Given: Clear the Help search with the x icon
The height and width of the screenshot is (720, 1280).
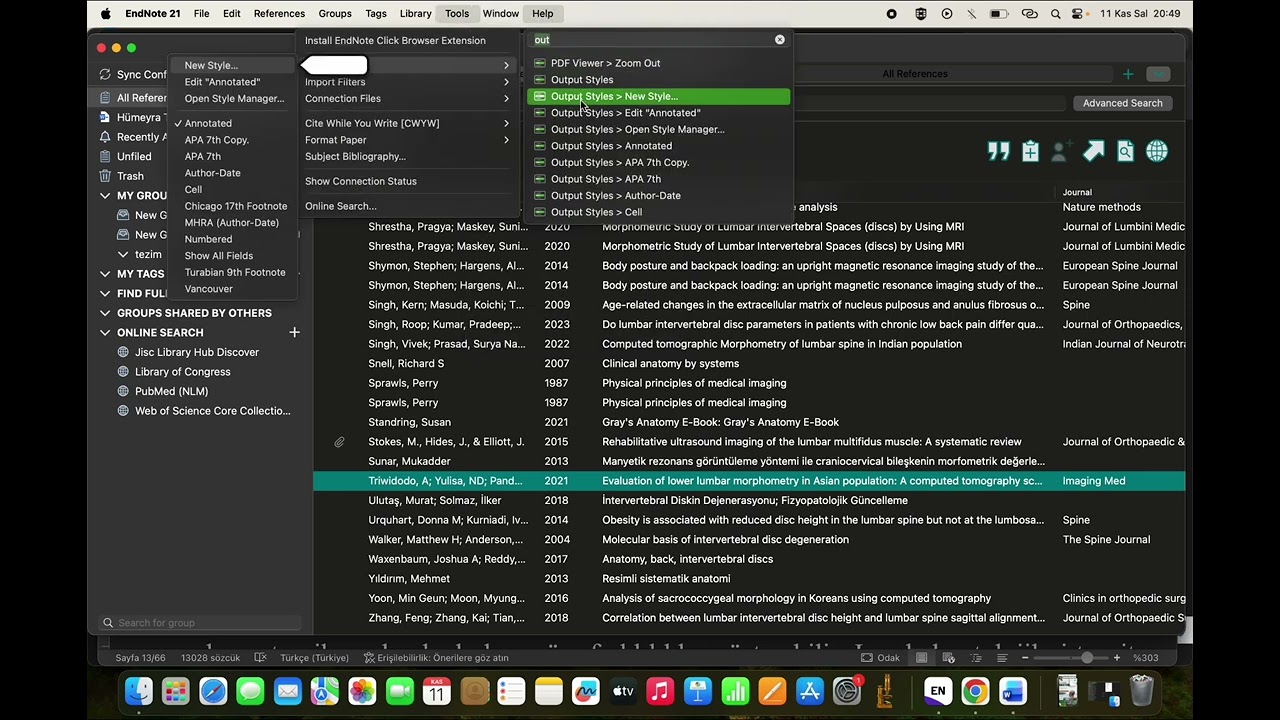Looking at the screenshot, I should (x=780, y=40).
